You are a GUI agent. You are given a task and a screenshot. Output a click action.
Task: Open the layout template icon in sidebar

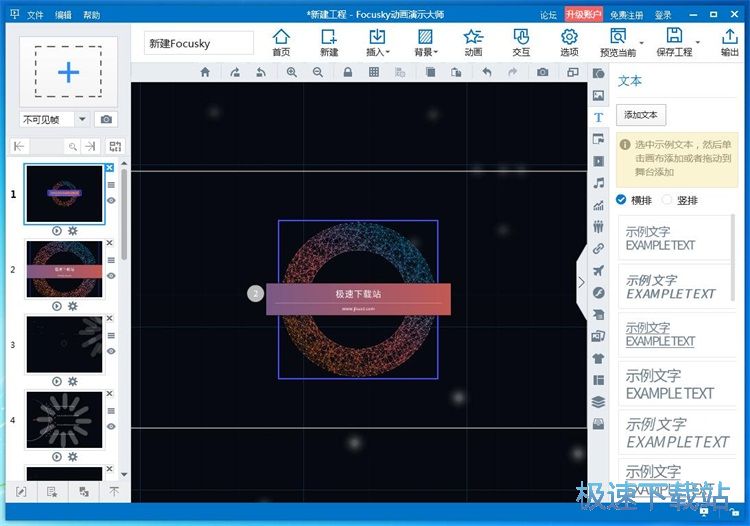[x=598, y=380]
